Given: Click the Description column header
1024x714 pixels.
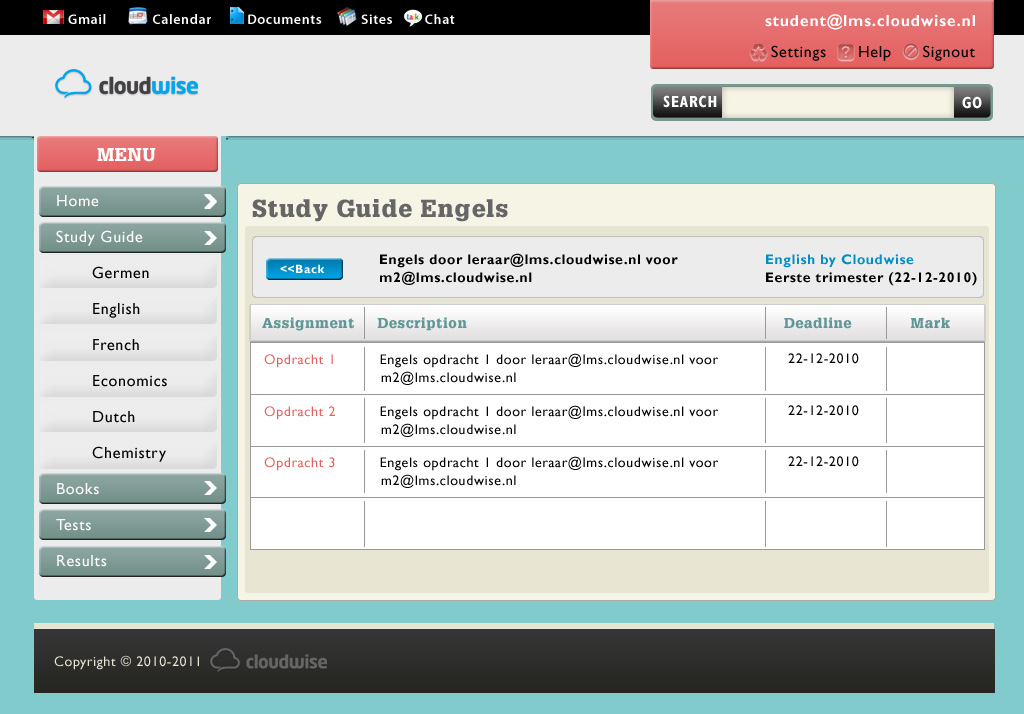Looking at the screenshot, I should point(422,323).
